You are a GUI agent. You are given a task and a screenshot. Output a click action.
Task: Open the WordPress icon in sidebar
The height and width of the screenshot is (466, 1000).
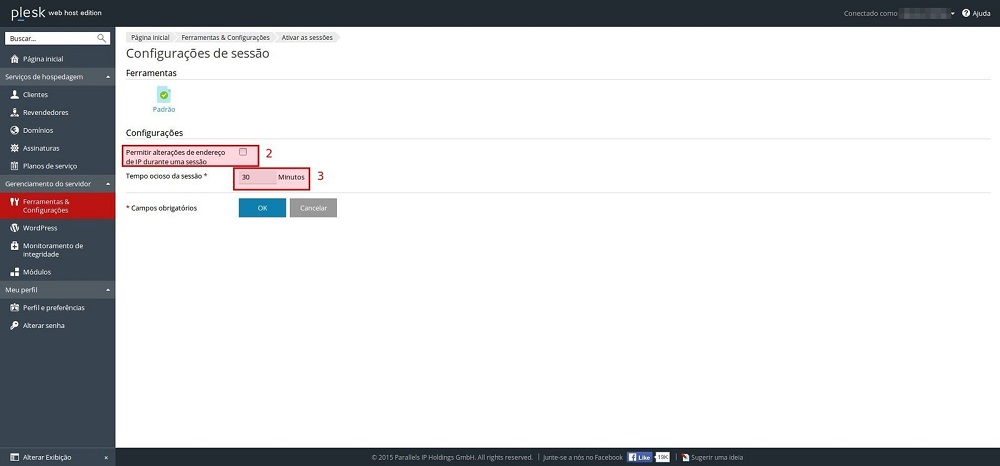point(14,228)
